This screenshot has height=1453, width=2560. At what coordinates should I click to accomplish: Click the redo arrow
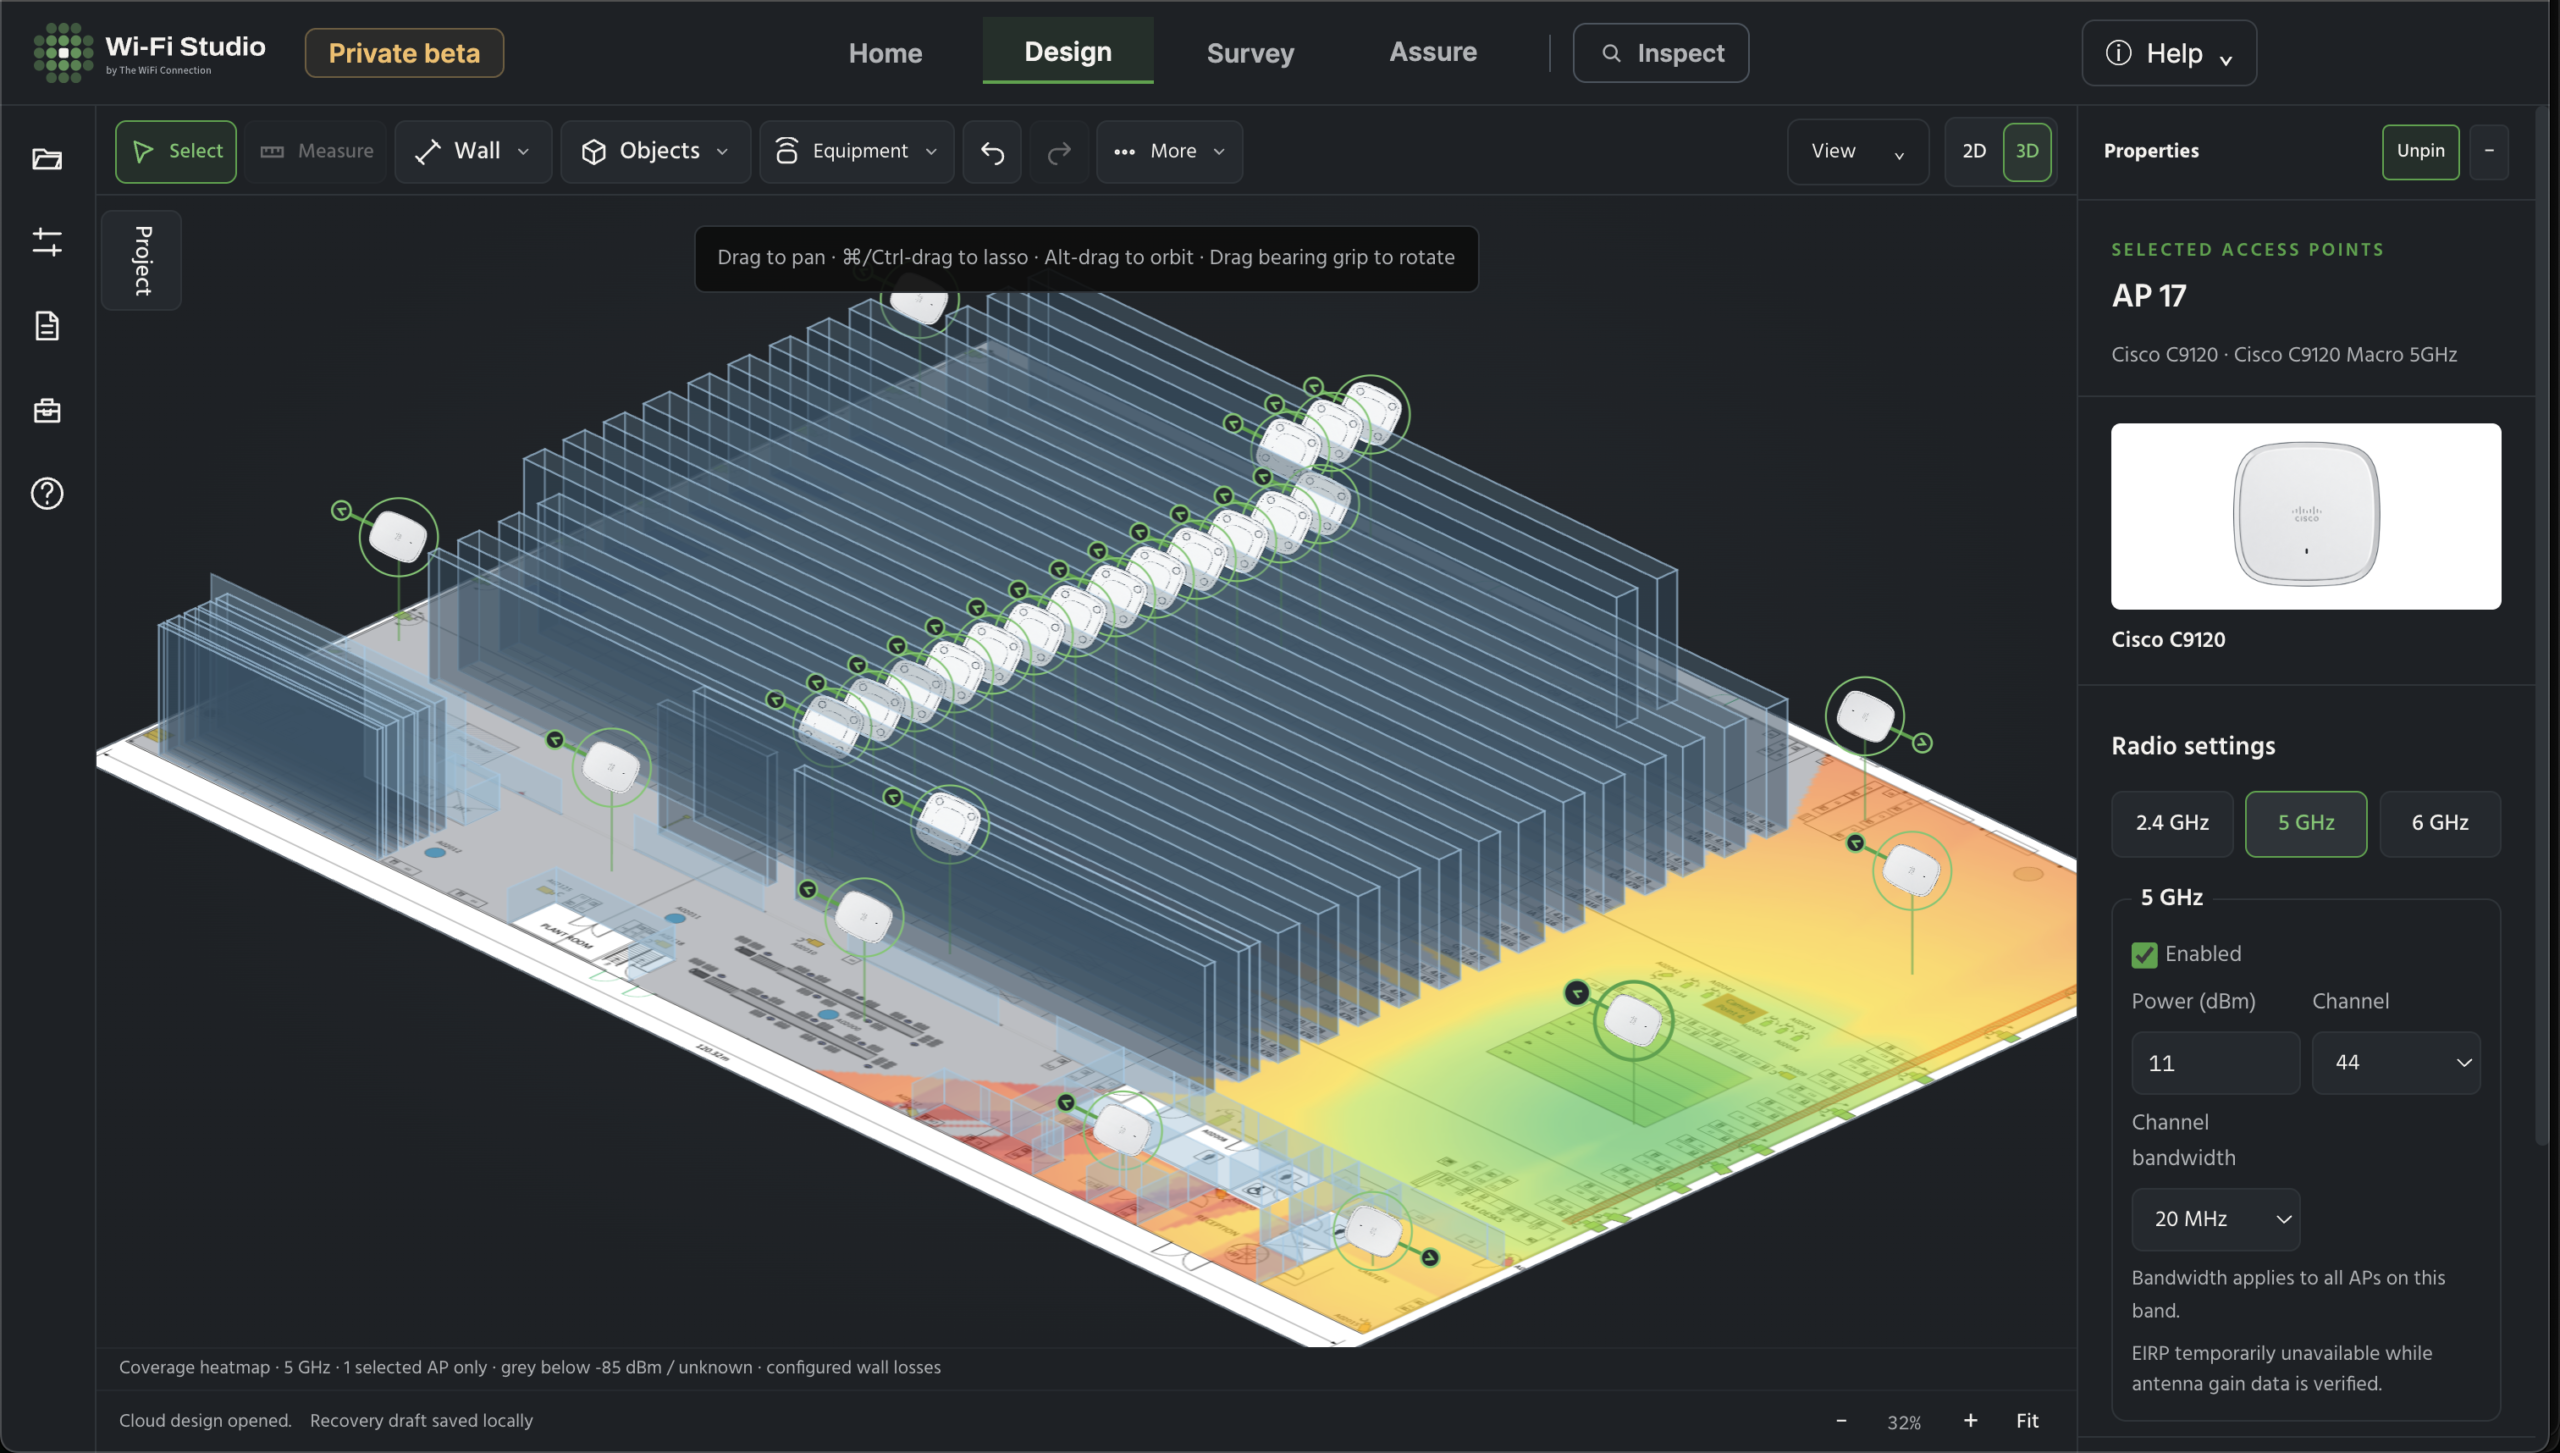(1059, 151)
